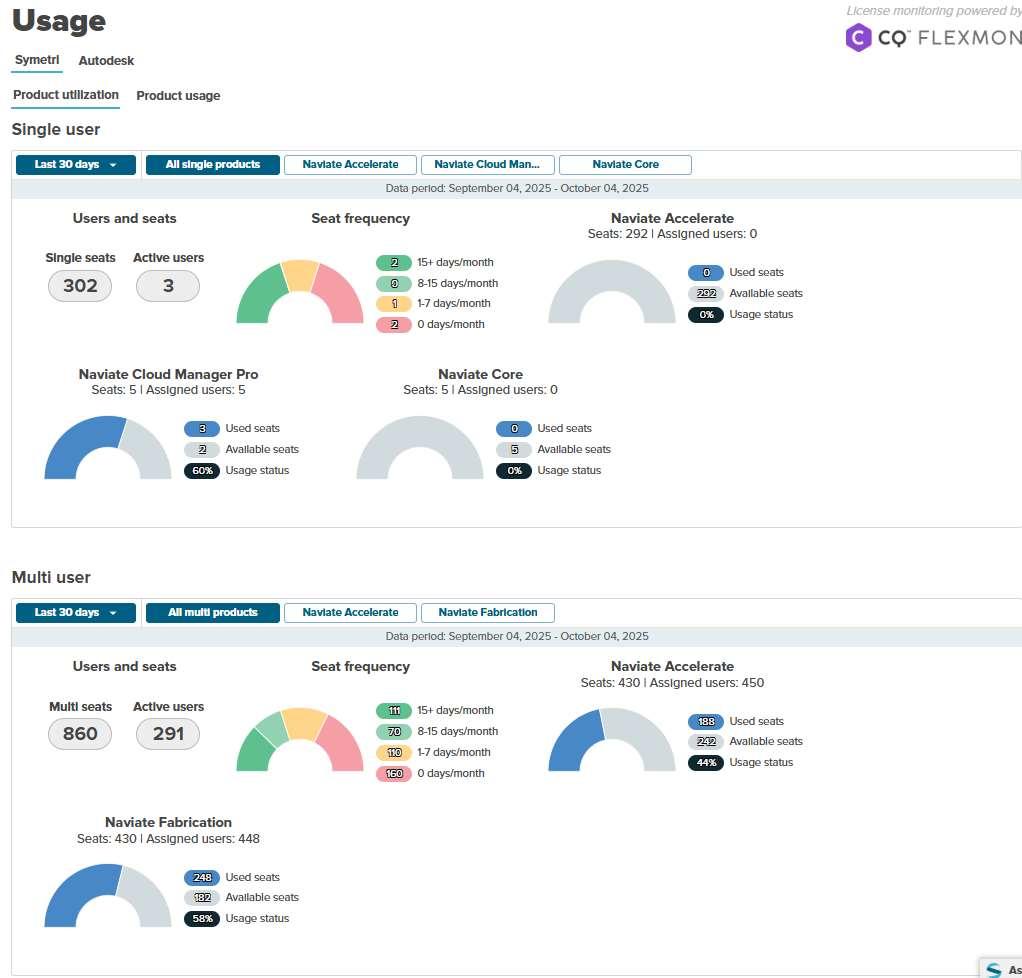This screenshot has height=978, width=1022.
Task: Select All single products filter
Action: pyautogui.click(x=212, y=164)
